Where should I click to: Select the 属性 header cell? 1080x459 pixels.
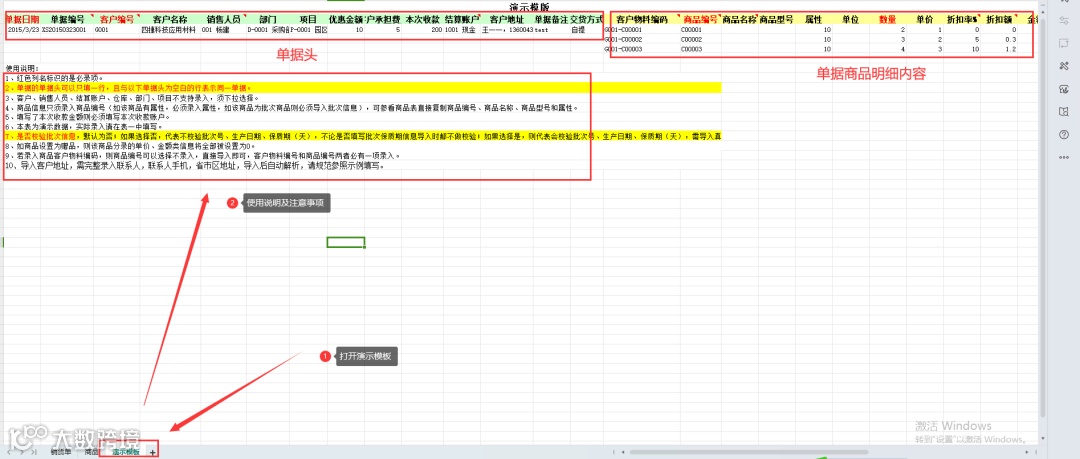pos(813,19)
